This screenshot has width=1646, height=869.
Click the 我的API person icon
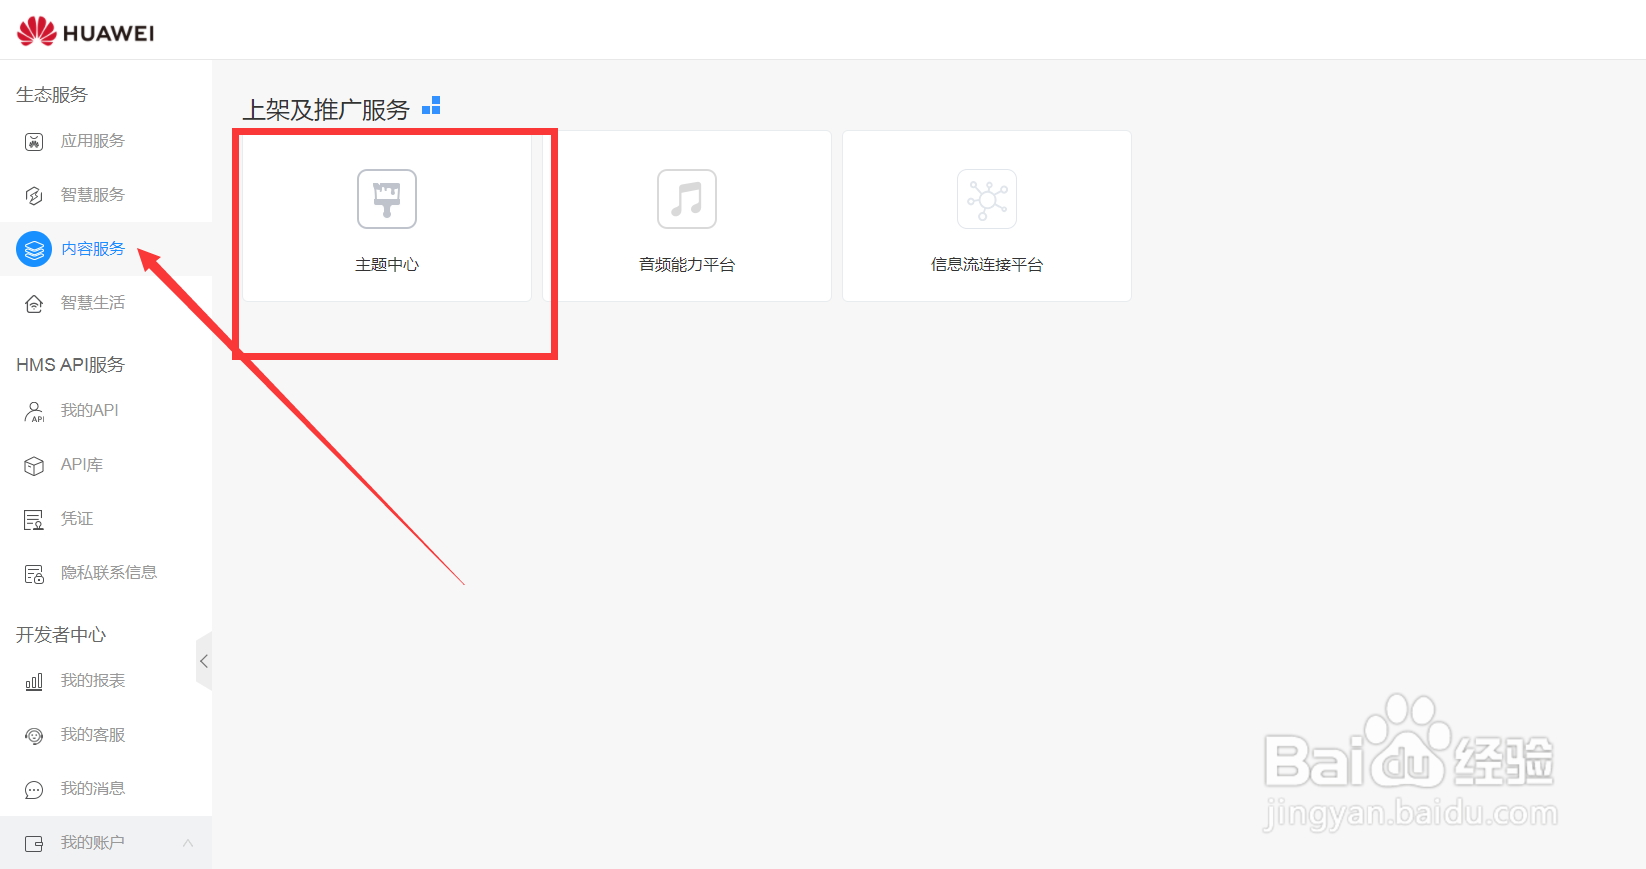[x=34, y=412]
